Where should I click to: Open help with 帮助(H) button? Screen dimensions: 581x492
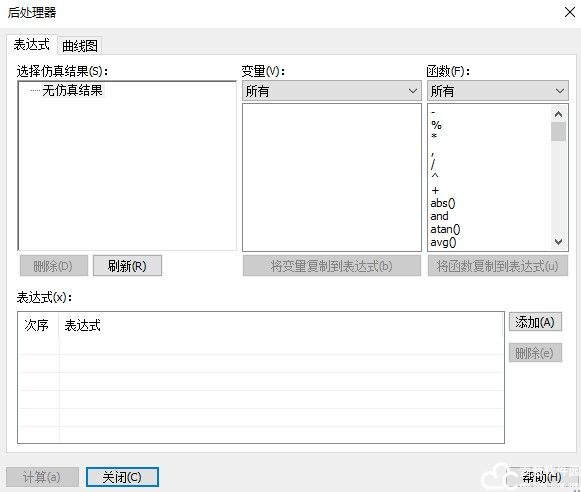click(x=541, y=478)
